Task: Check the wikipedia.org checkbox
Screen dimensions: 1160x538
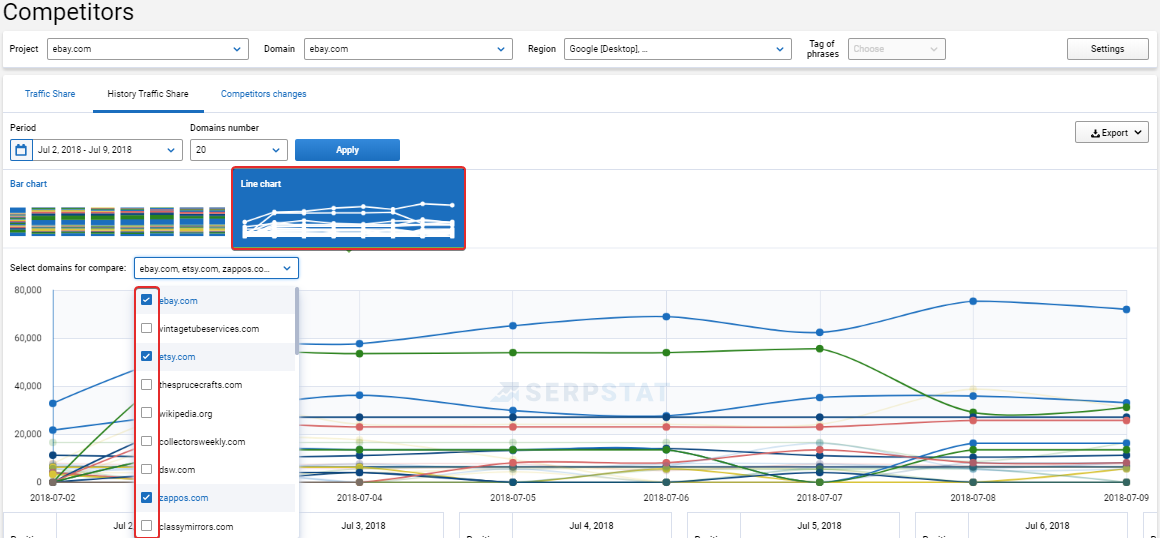Action: (146, 413)
